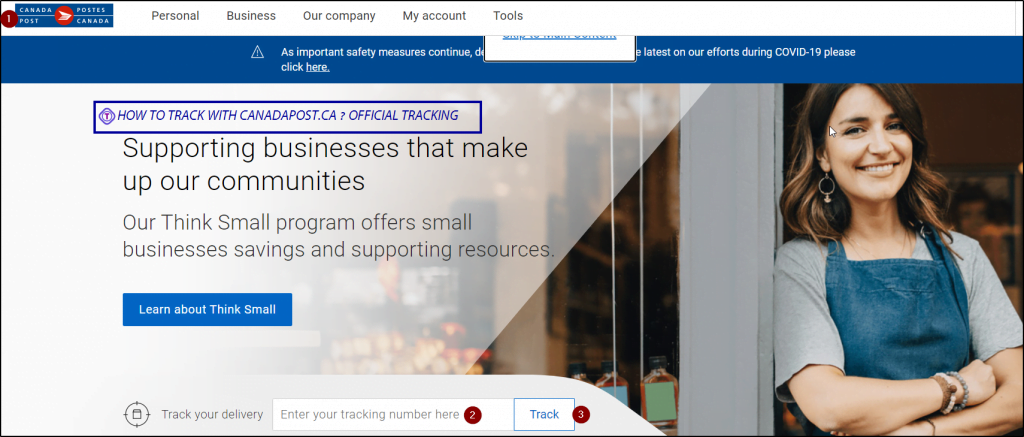Click the Skip to main content link
The image size is (1024, 437).
coord(559,36)
